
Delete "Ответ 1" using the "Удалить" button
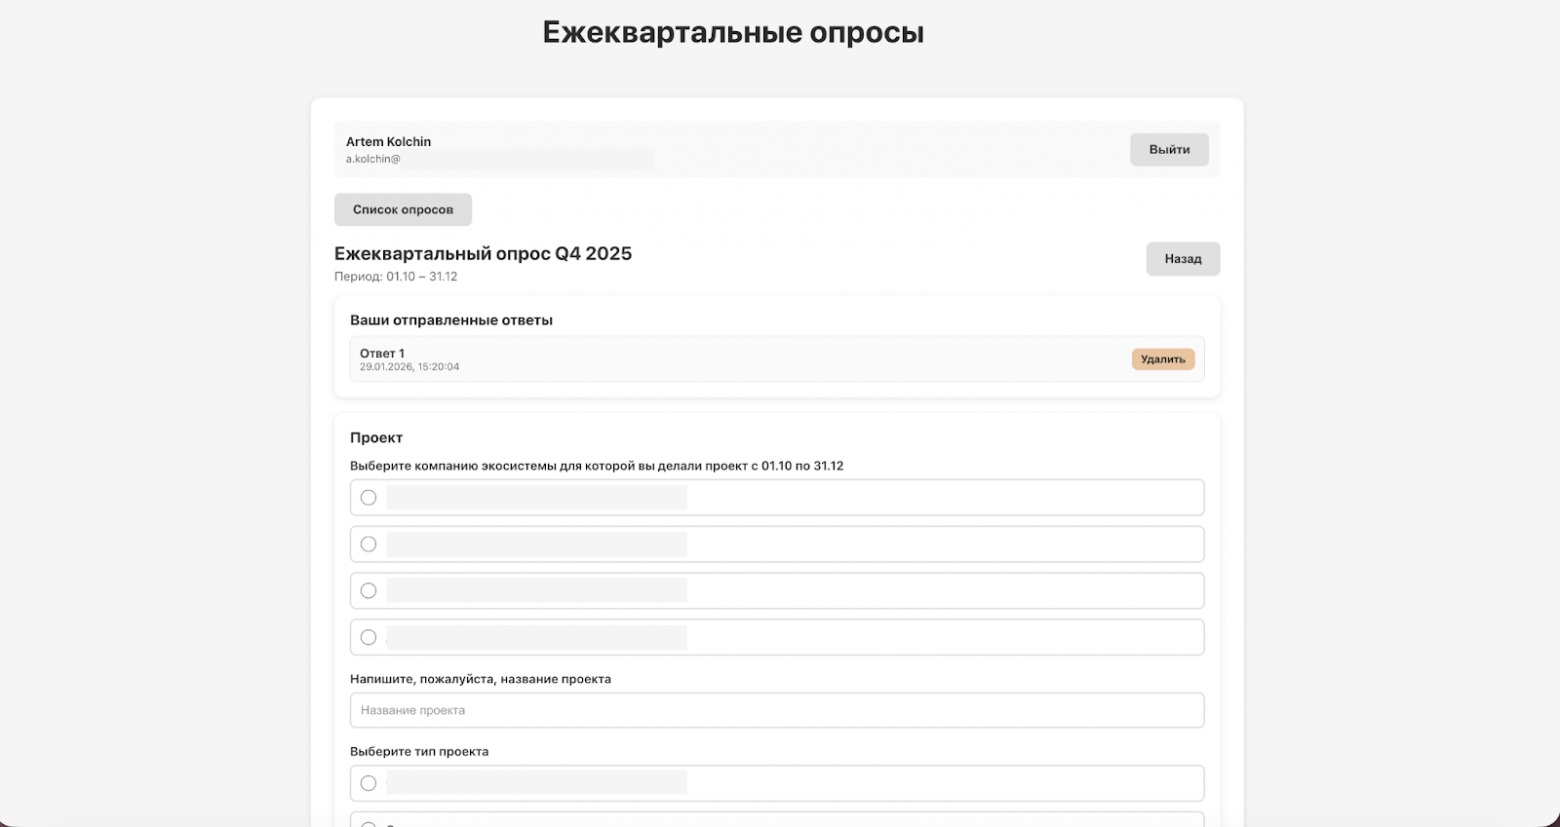pos(1162,358)
